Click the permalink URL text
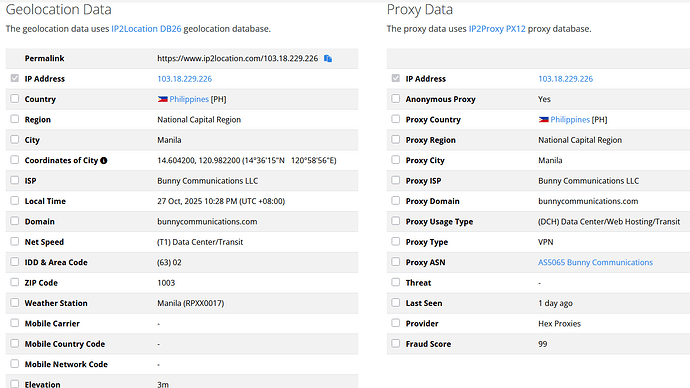 (238, 59)
